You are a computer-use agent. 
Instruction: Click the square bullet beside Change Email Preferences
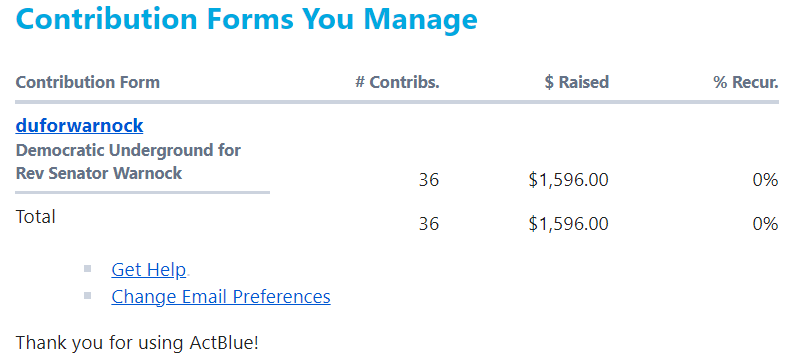88,295
